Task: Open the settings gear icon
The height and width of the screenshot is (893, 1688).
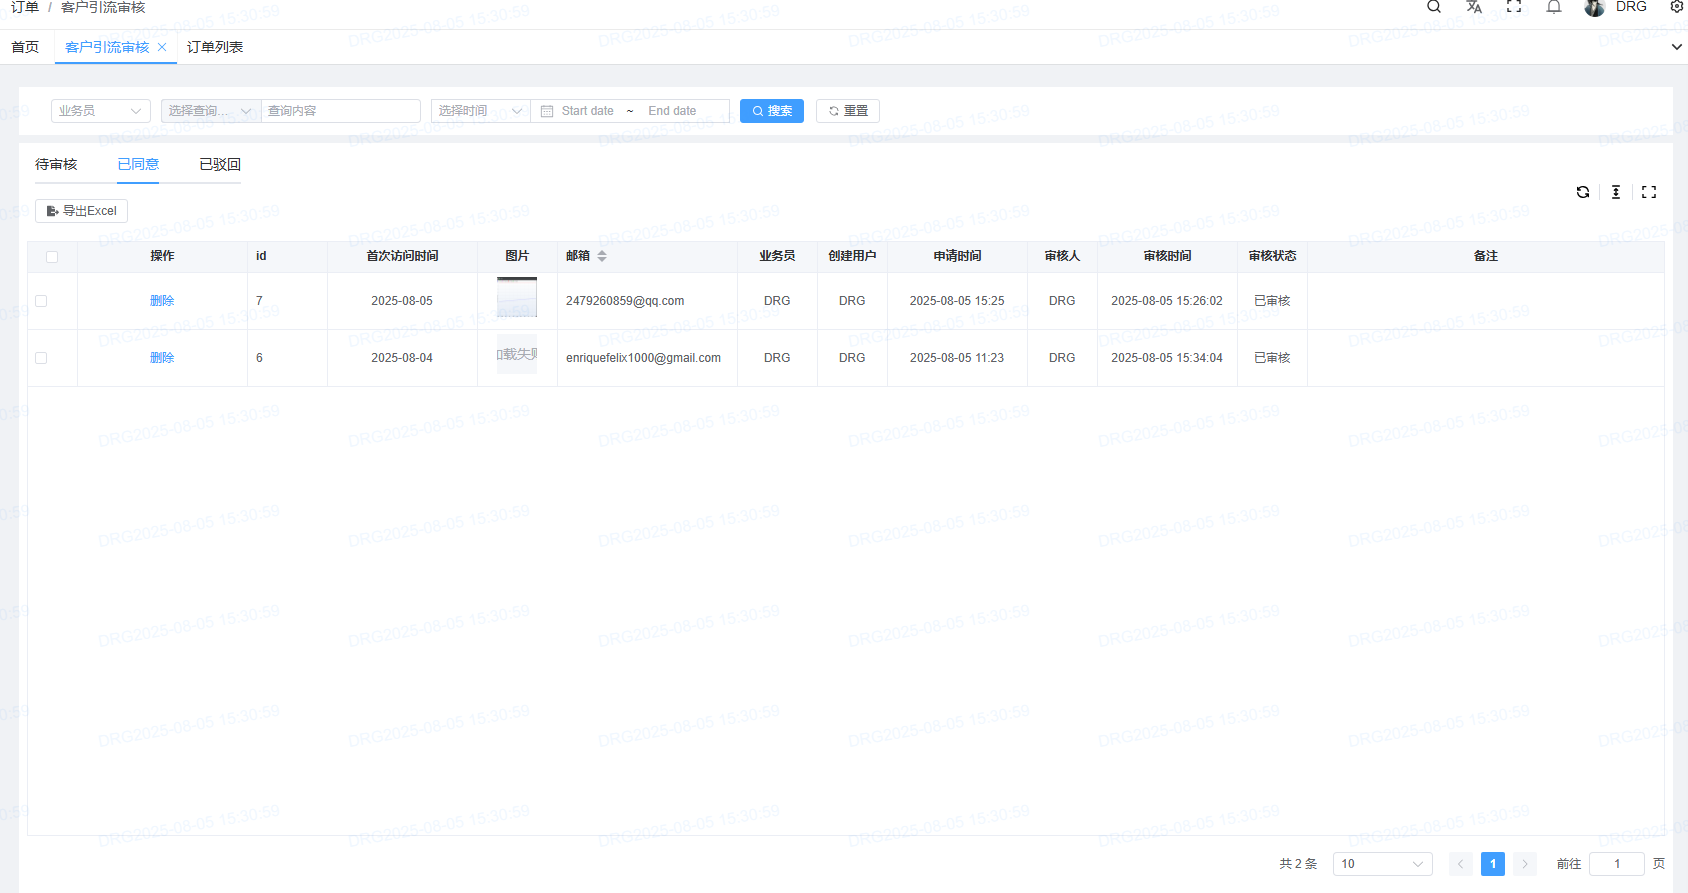Action: pyautogui.click(x=1677, y=7)
